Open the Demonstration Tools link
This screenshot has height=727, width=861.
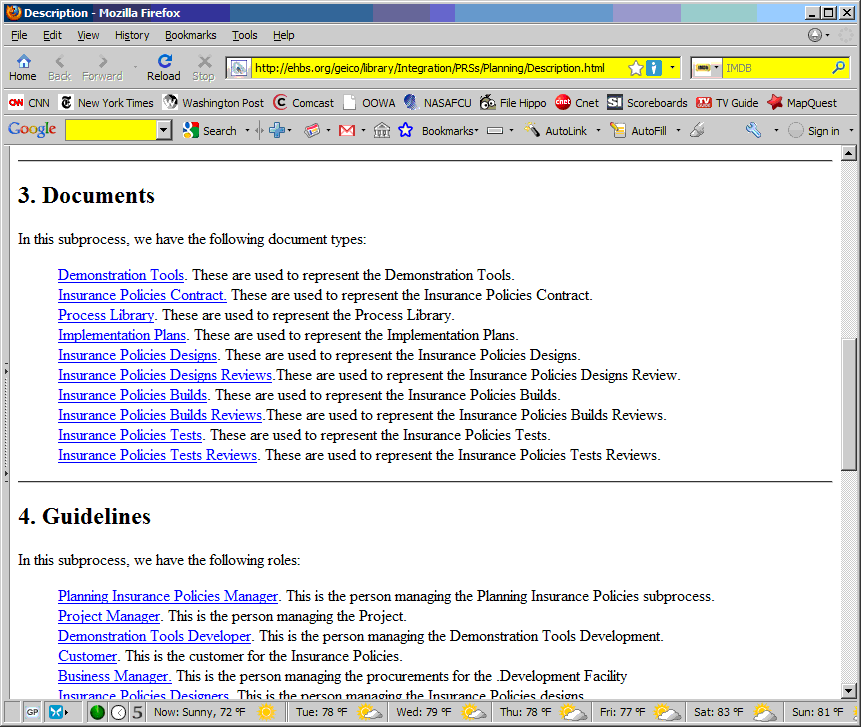click(121, 275)
